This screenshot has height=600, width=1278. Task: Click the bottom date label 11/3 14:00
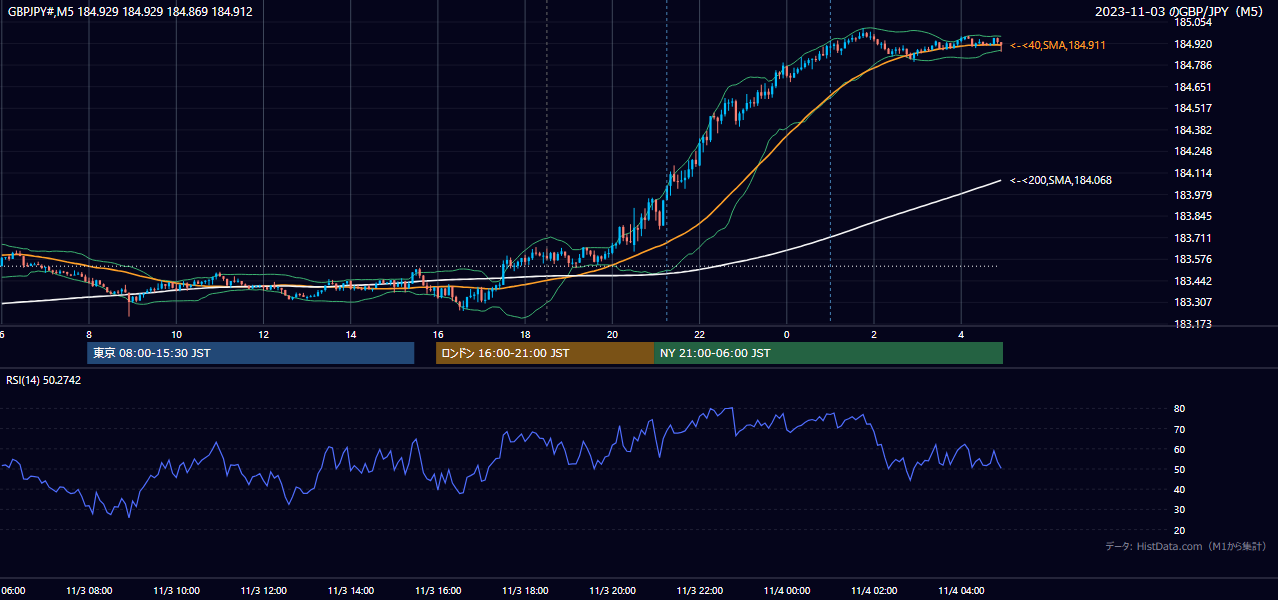point(351,590)
